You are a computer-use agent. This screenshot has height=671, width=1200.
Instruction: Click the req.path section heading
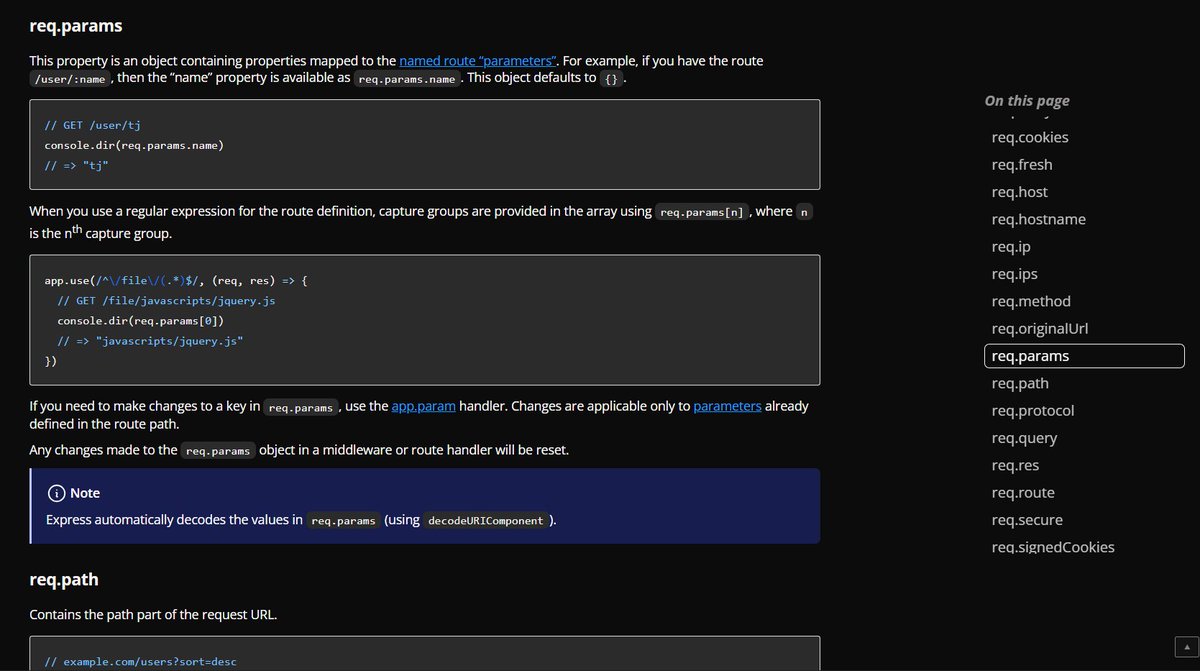point(63,579)
